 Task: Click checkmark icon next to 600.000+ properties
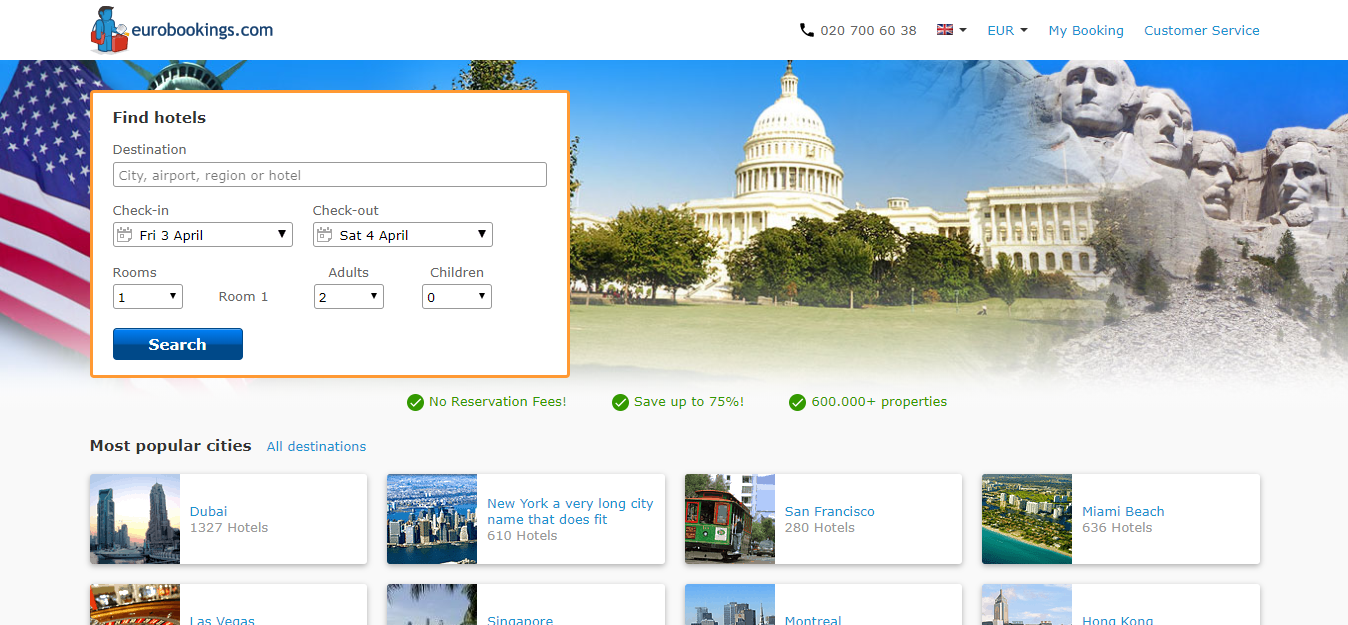pyautogui.click(x=797, y=402)
